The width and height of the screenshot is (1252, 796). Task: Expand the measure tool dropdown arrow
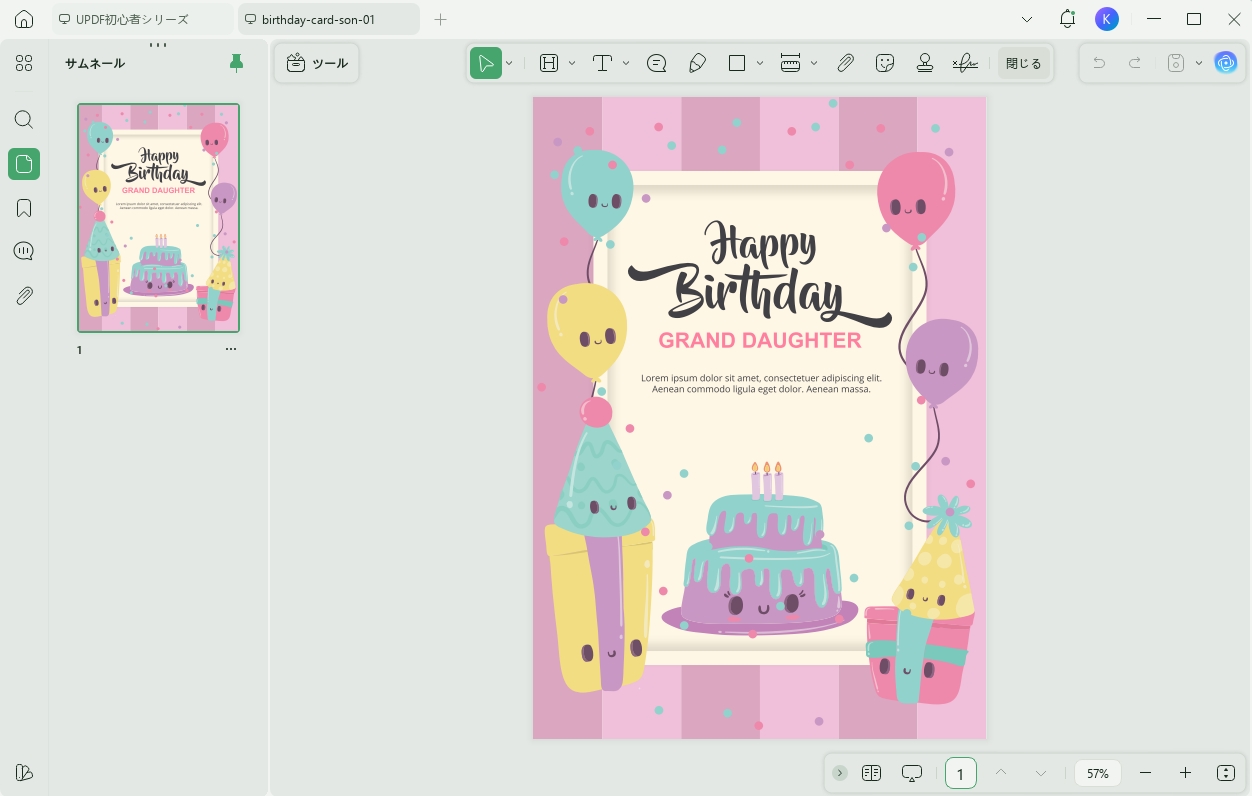coord(814,63)
